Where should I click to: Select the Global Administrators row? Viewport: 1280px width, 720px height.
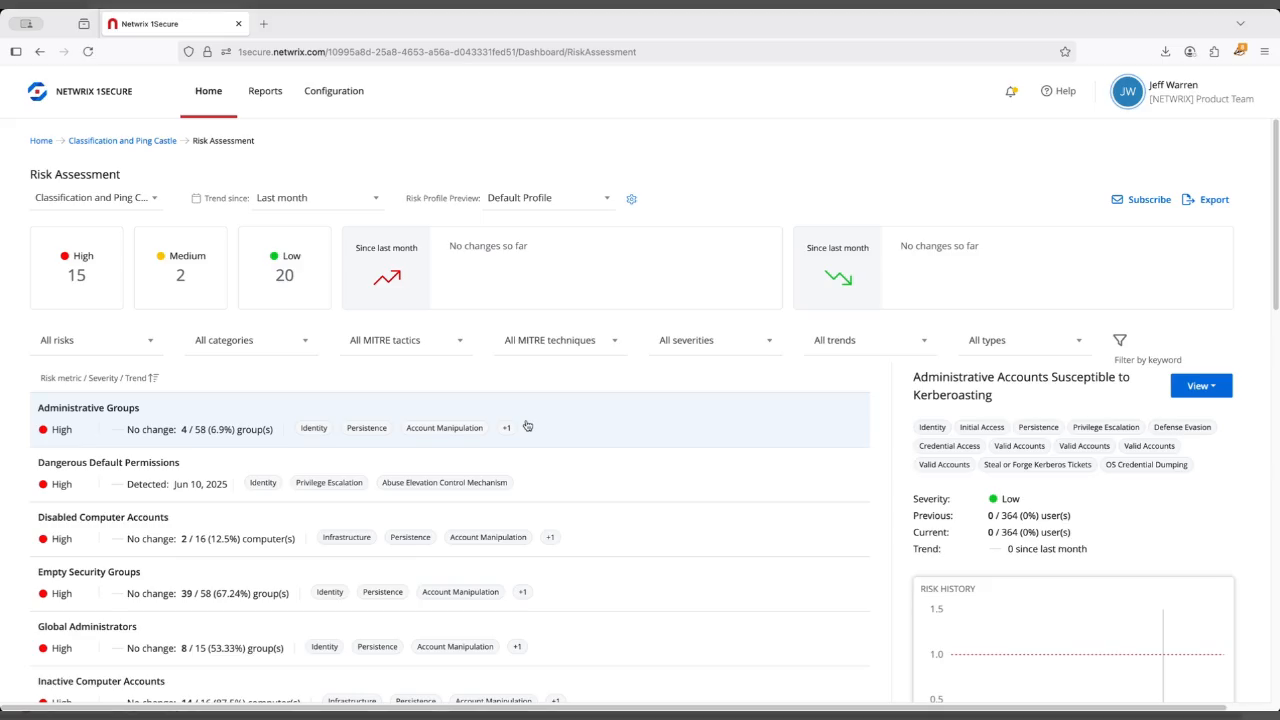[450, 638]
